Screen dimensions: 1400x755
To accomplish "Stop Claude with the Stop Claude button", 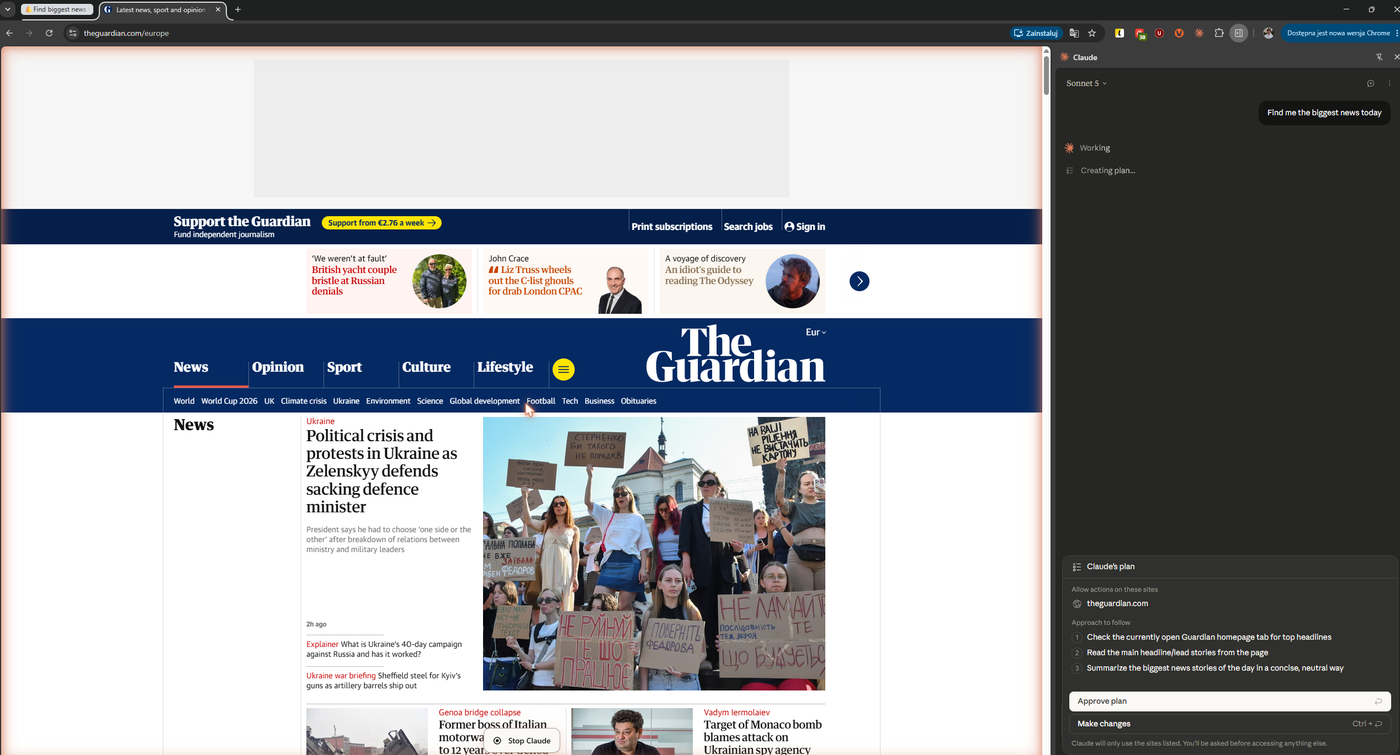I will (x=521, y=741).
